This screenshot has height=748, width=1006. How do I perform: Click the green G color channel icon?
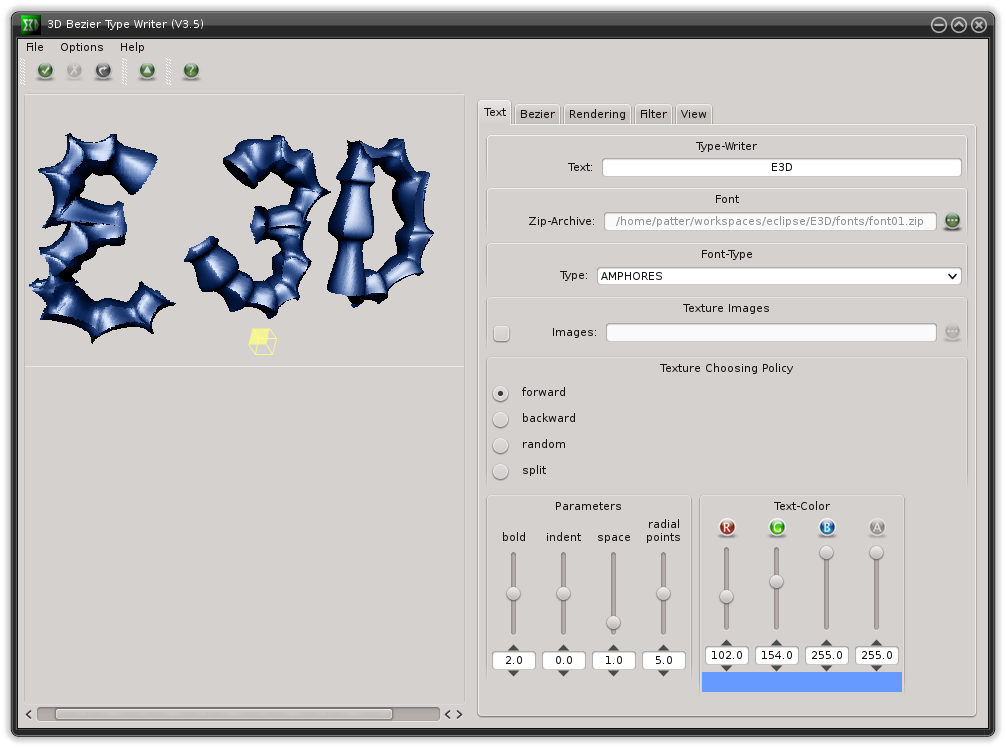tap(777, 527)
